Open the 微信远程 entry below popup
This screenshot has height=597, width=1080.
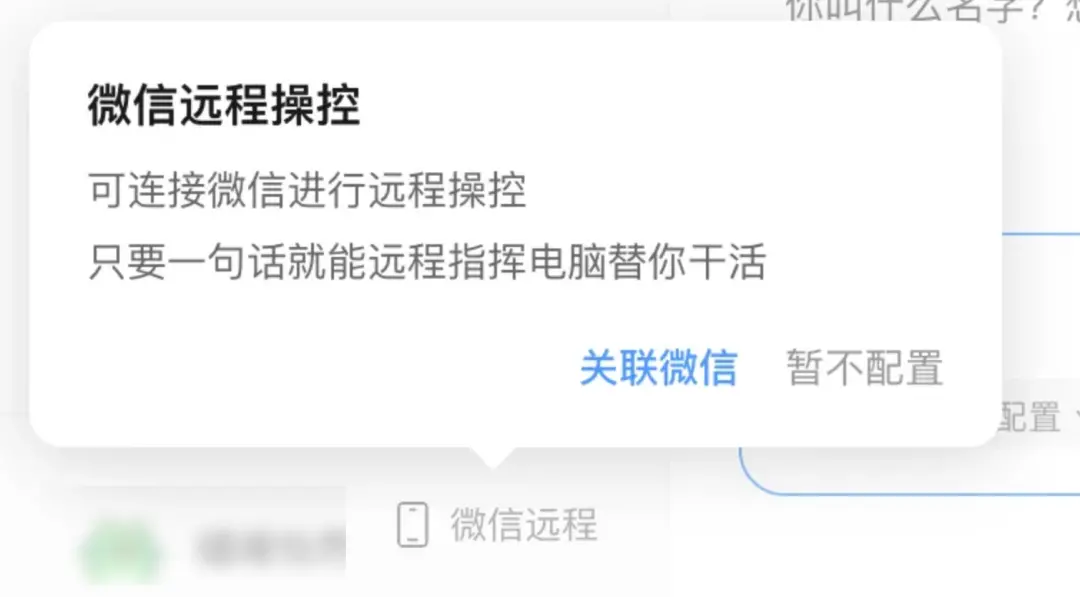click(x=497, y=525)
